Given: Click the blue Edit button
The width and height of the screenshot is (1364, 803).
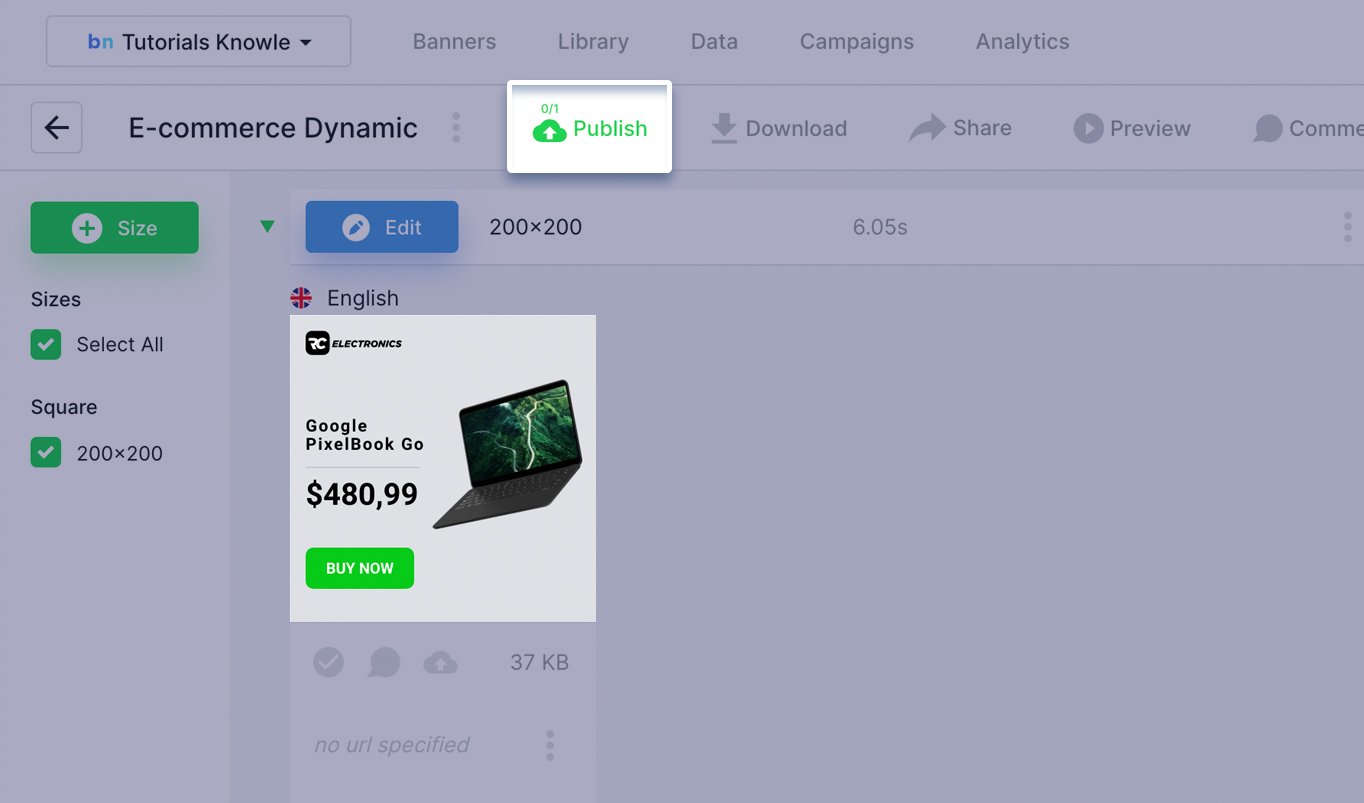Looking at the screenshot, I should point(382,227).
